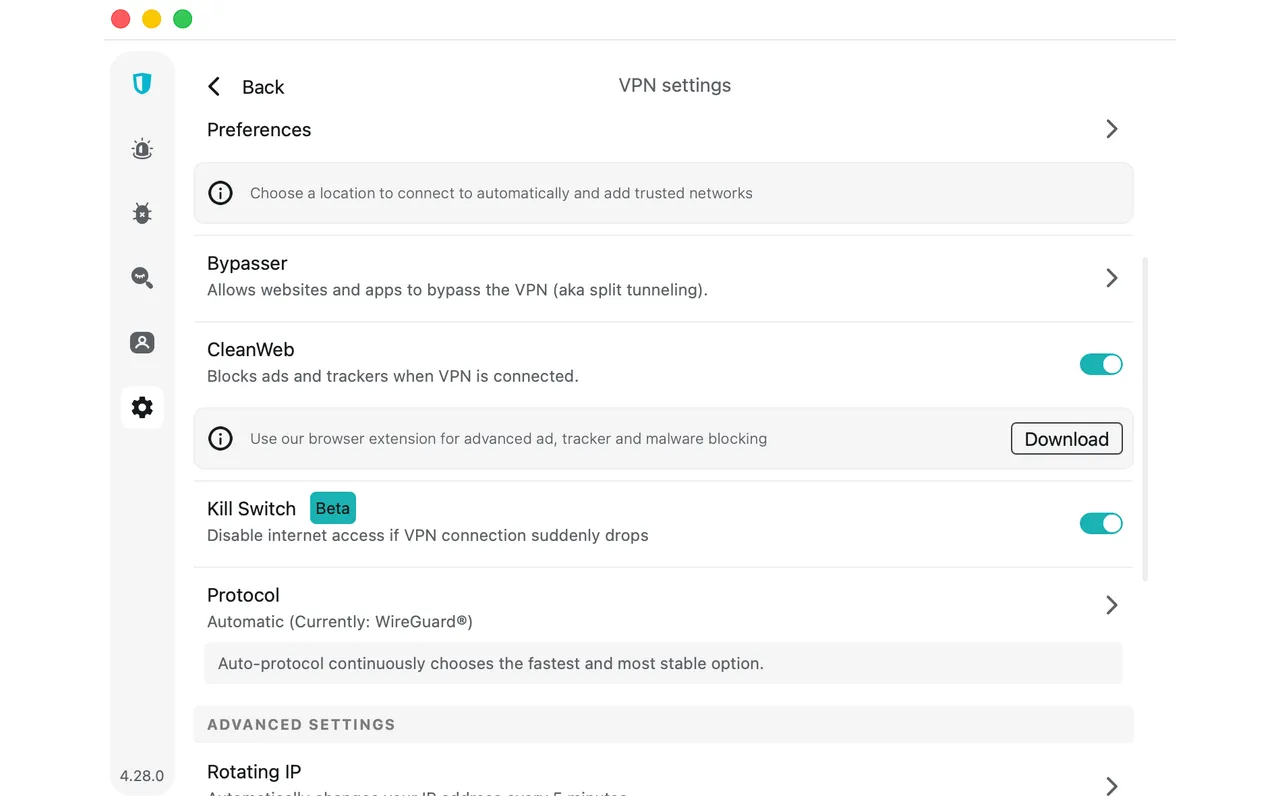Open the Rotating IP row title

coord(254,772)
